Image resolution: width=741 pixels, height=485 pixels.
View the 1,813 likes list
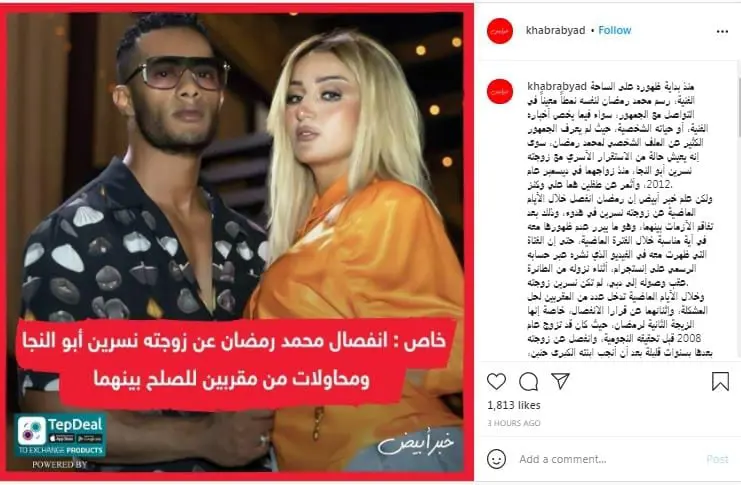point(514,405)
